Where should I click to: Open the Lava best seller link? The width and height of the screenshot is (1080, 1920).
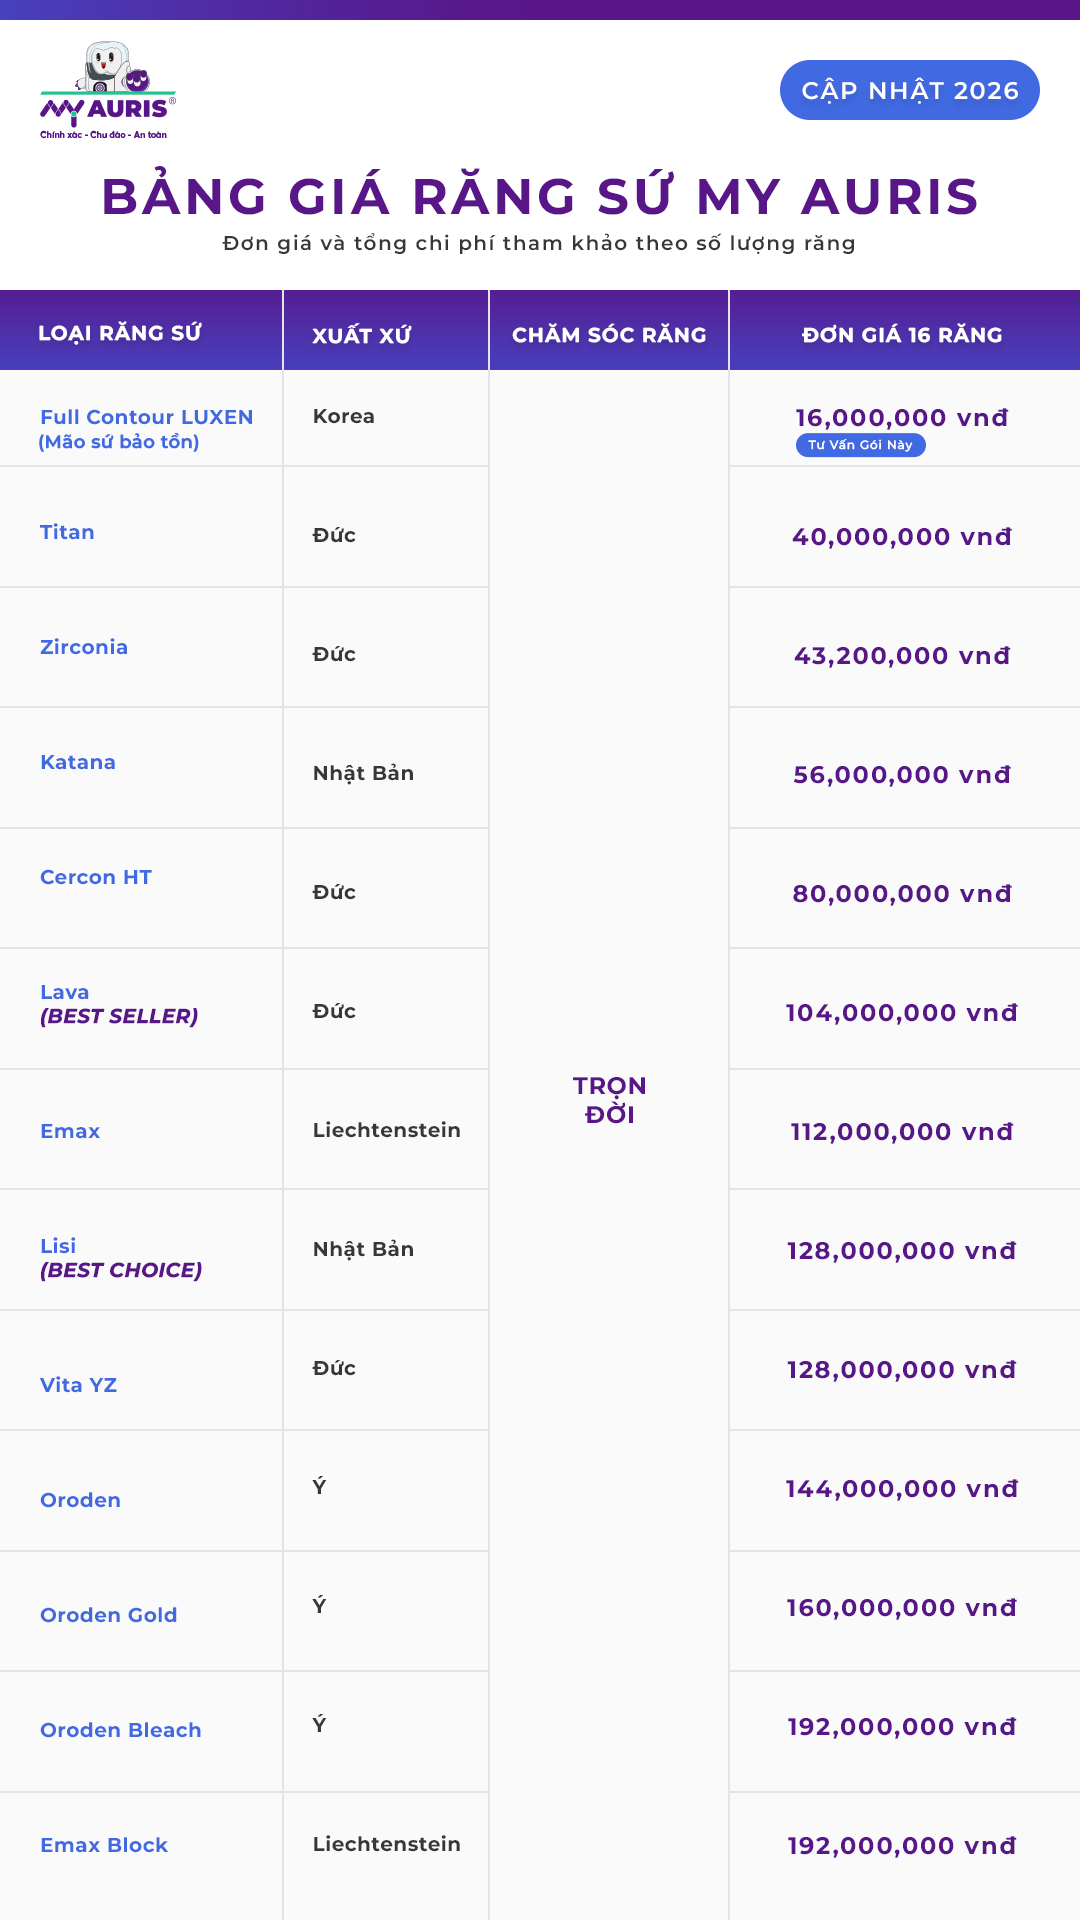tap(119, 1004)
